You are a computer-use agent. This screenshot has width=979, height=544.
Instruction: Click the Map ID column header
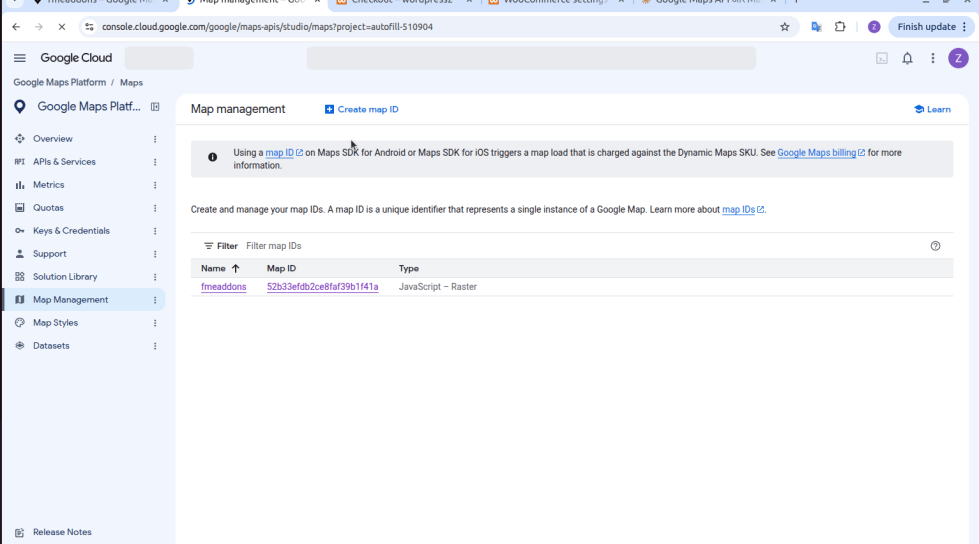281,269
